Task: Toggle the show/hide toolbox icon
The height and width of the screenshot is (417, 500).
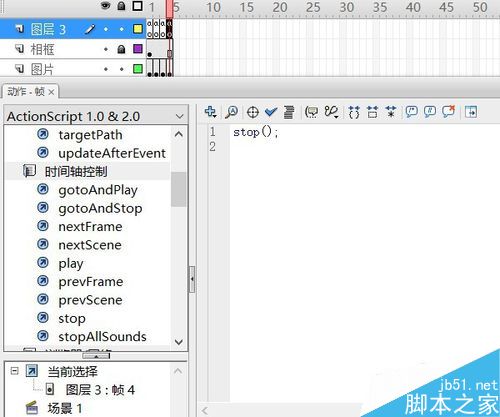Action: [x=471, y=112]
